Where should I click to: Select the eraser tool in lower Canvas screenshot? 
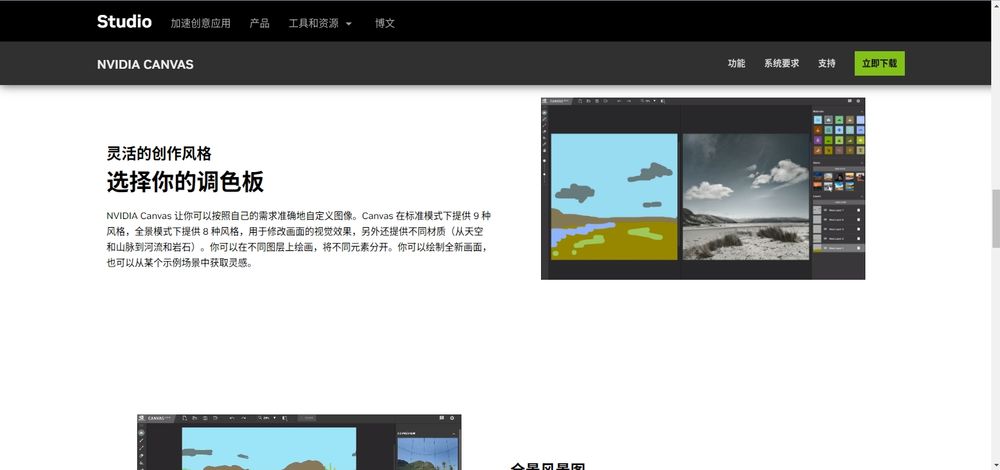pyautogui.click(x=142, y=456)
